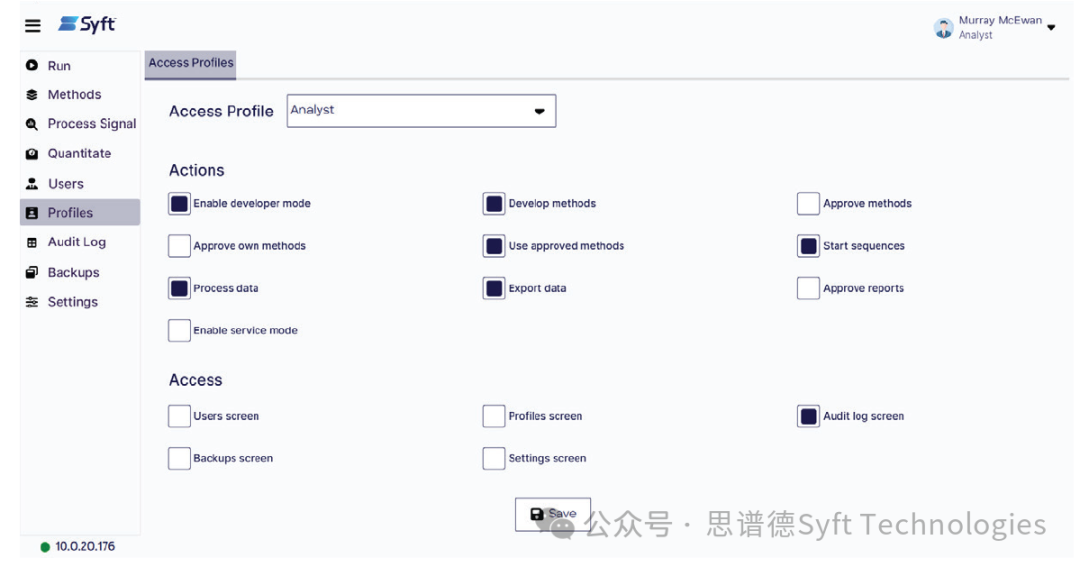Toggle Use approved methods checkbox
The height and width of the screenshot is (567, 1080).
click(x=494, y=246)
